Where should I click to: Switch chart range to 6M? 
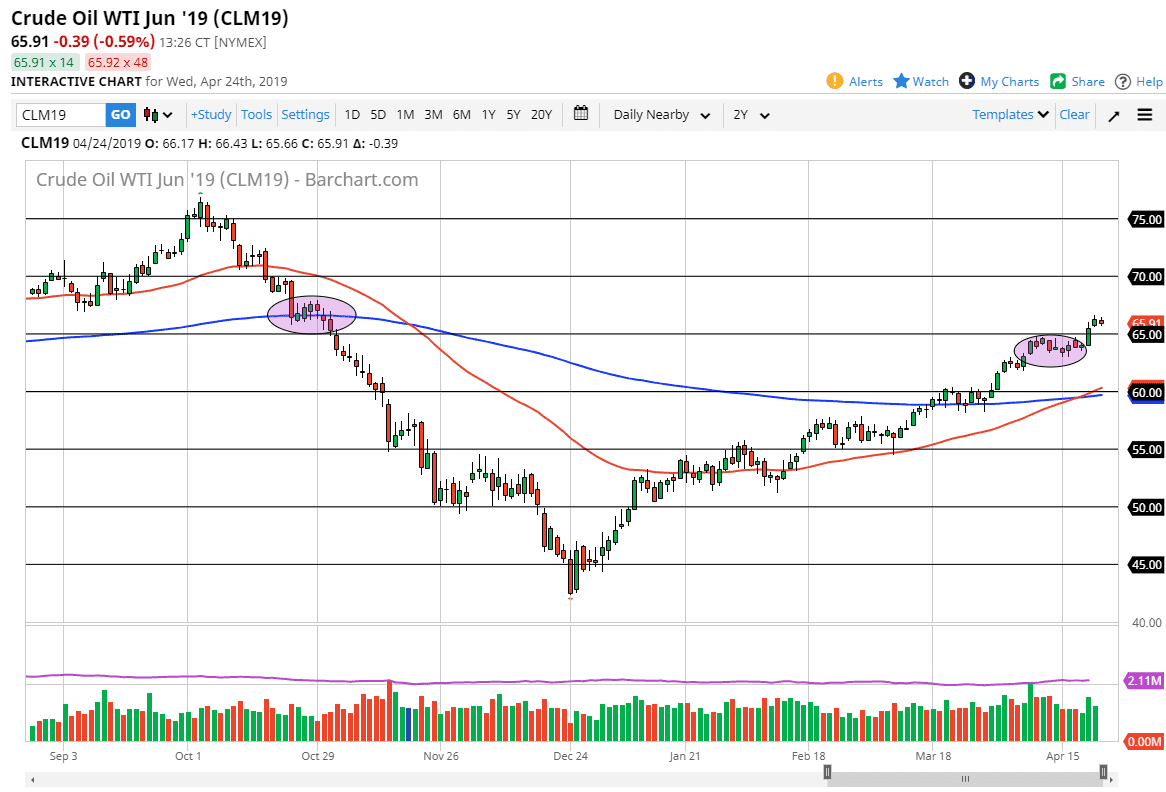[461, 114]
